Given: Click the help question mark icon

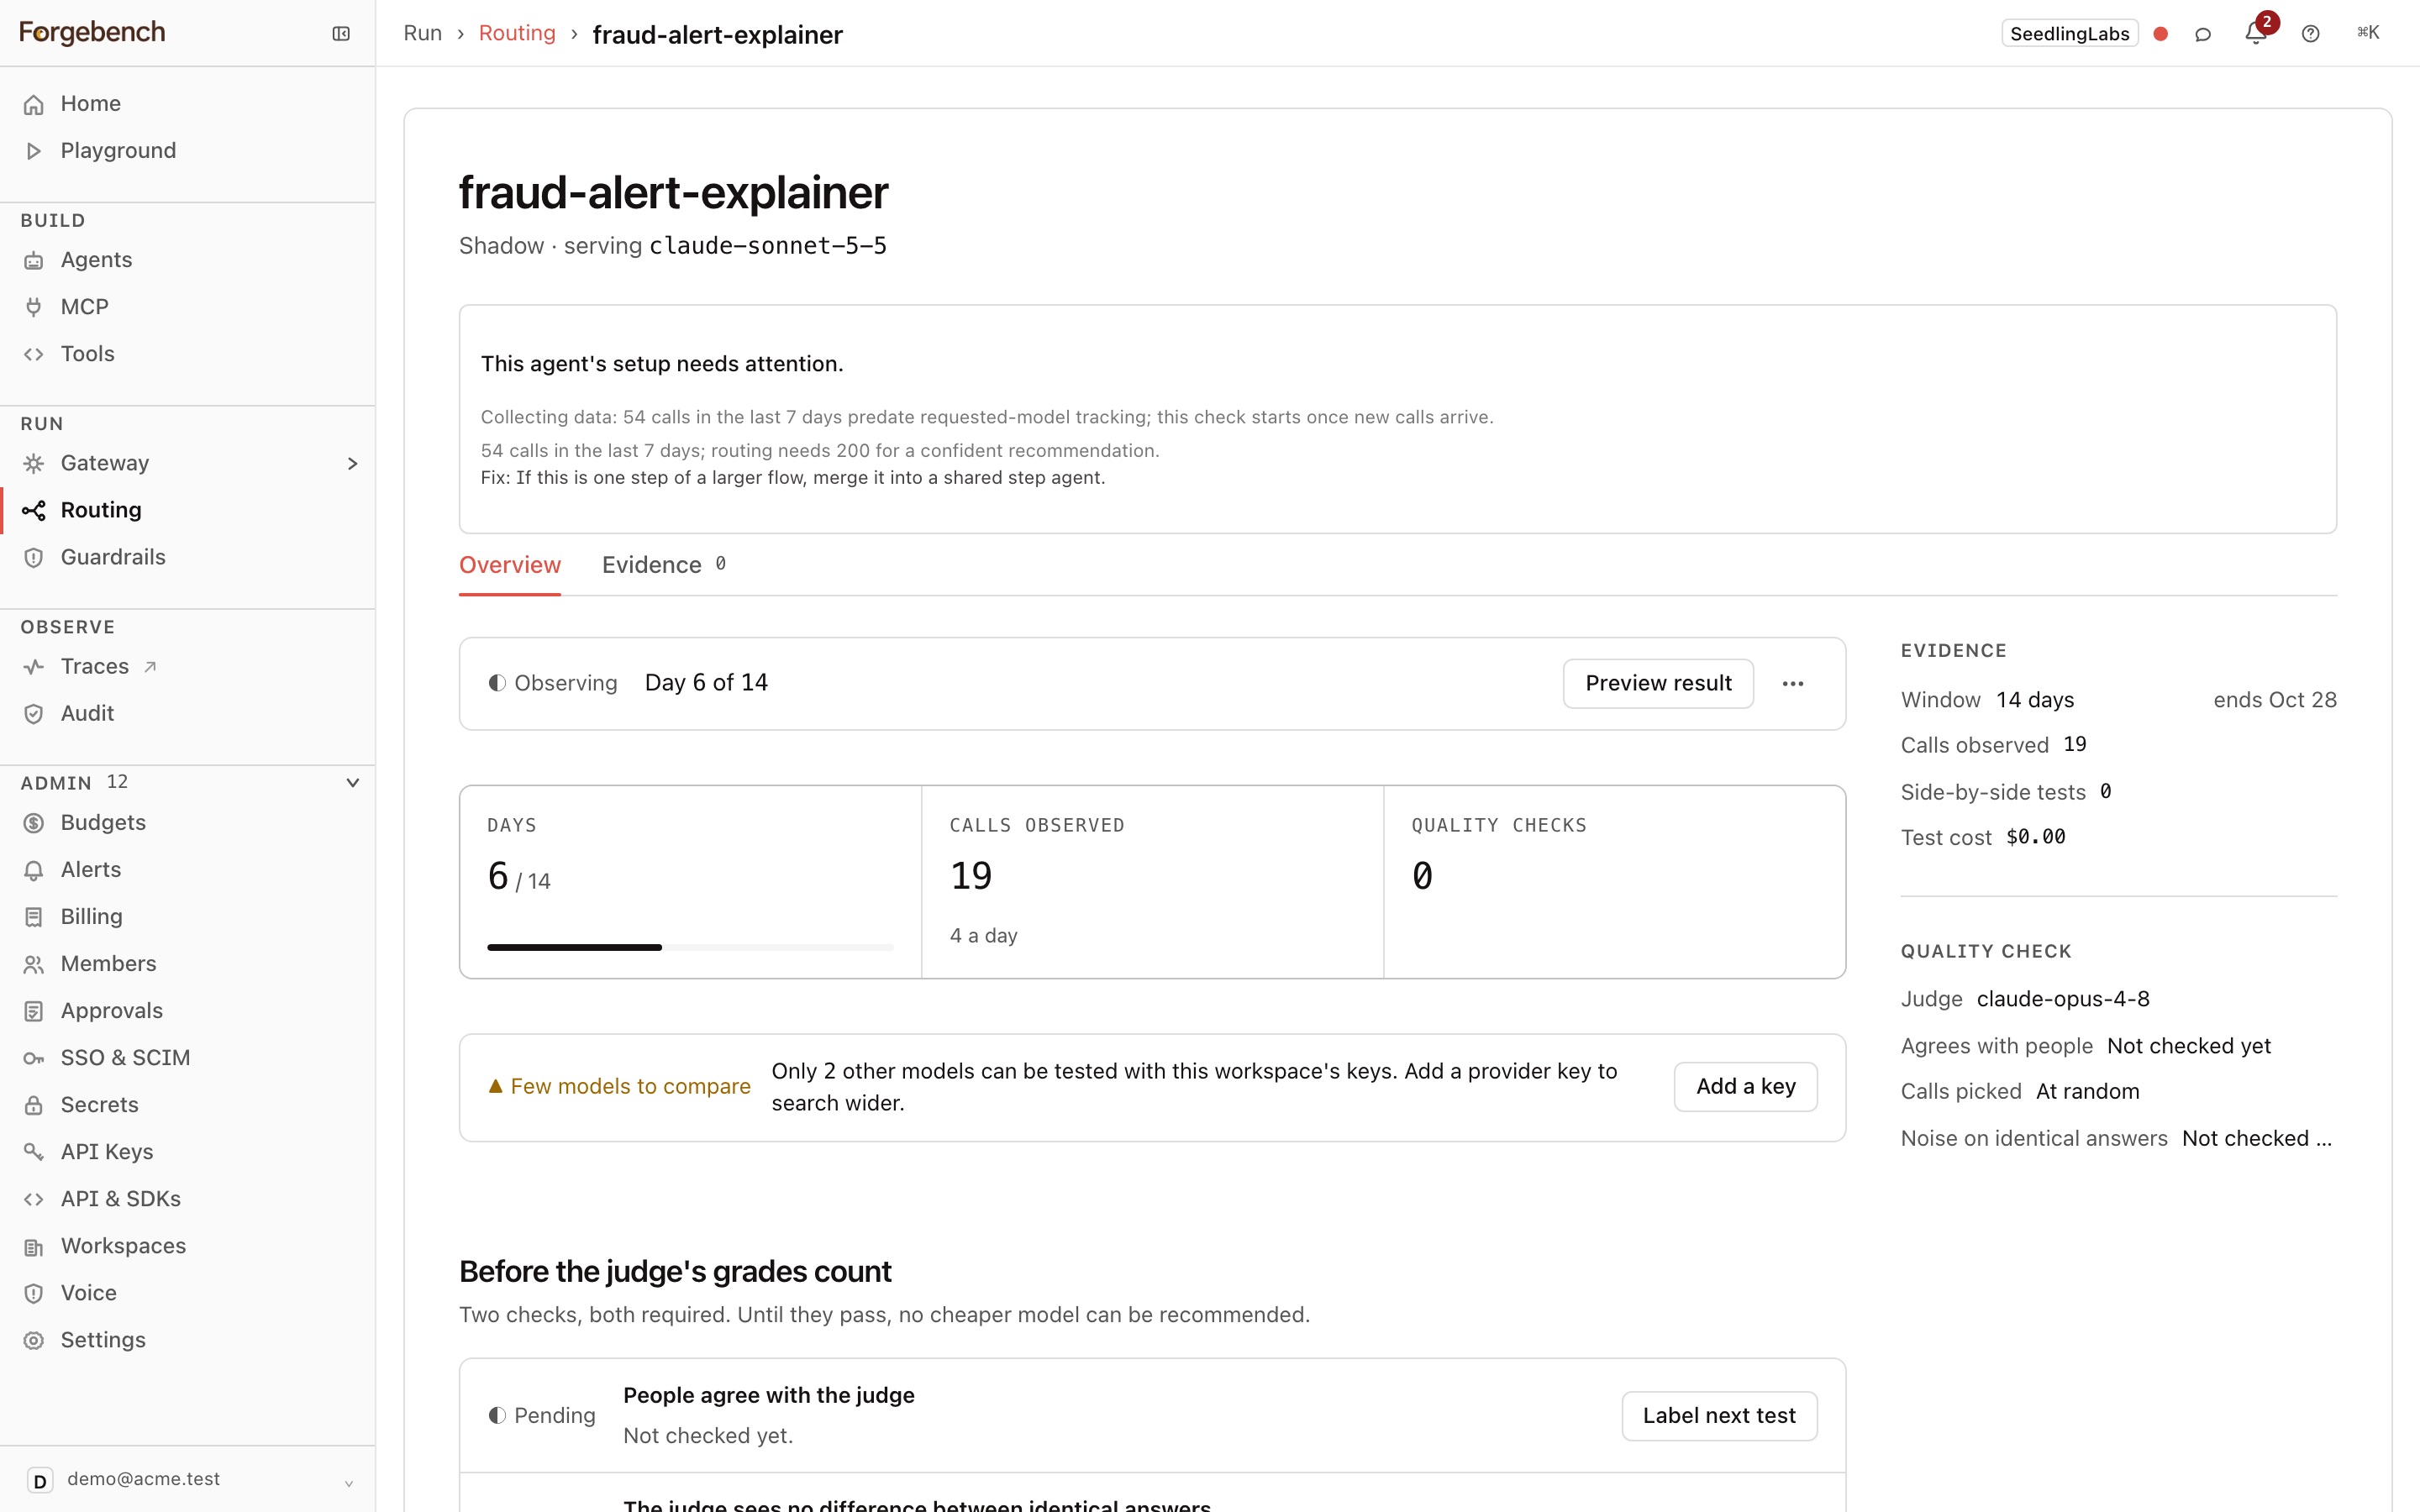Looking at the screenshot, I should click(x=2310, y=34).
